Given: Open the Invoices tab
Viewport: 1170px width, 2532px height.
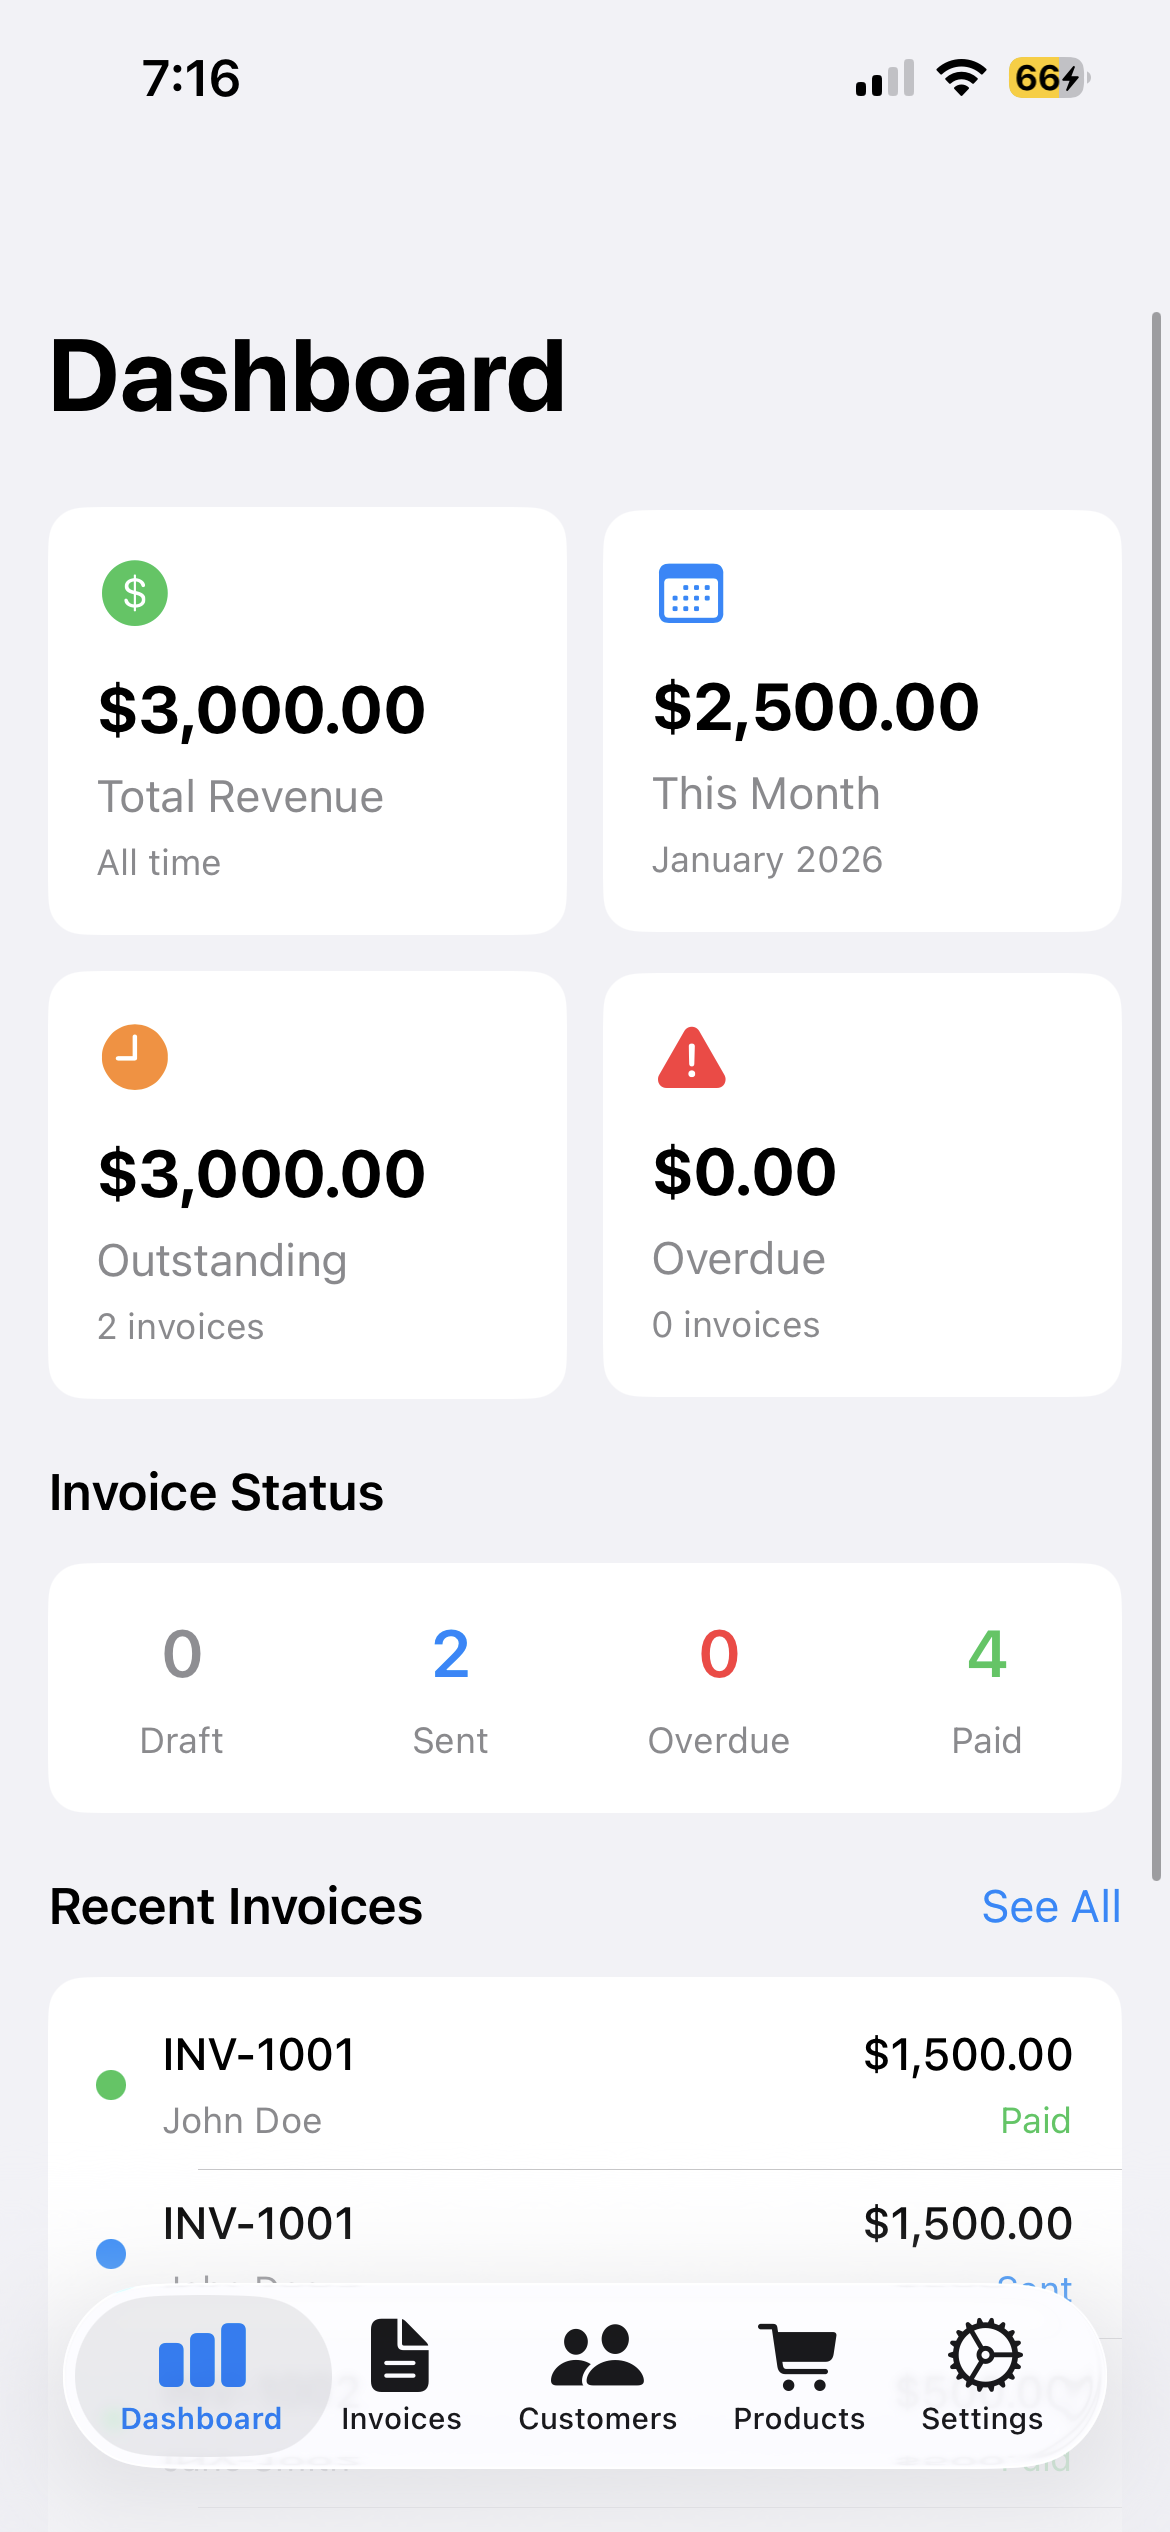Looking at the screenshot, I should click(x=401, y=2376).
